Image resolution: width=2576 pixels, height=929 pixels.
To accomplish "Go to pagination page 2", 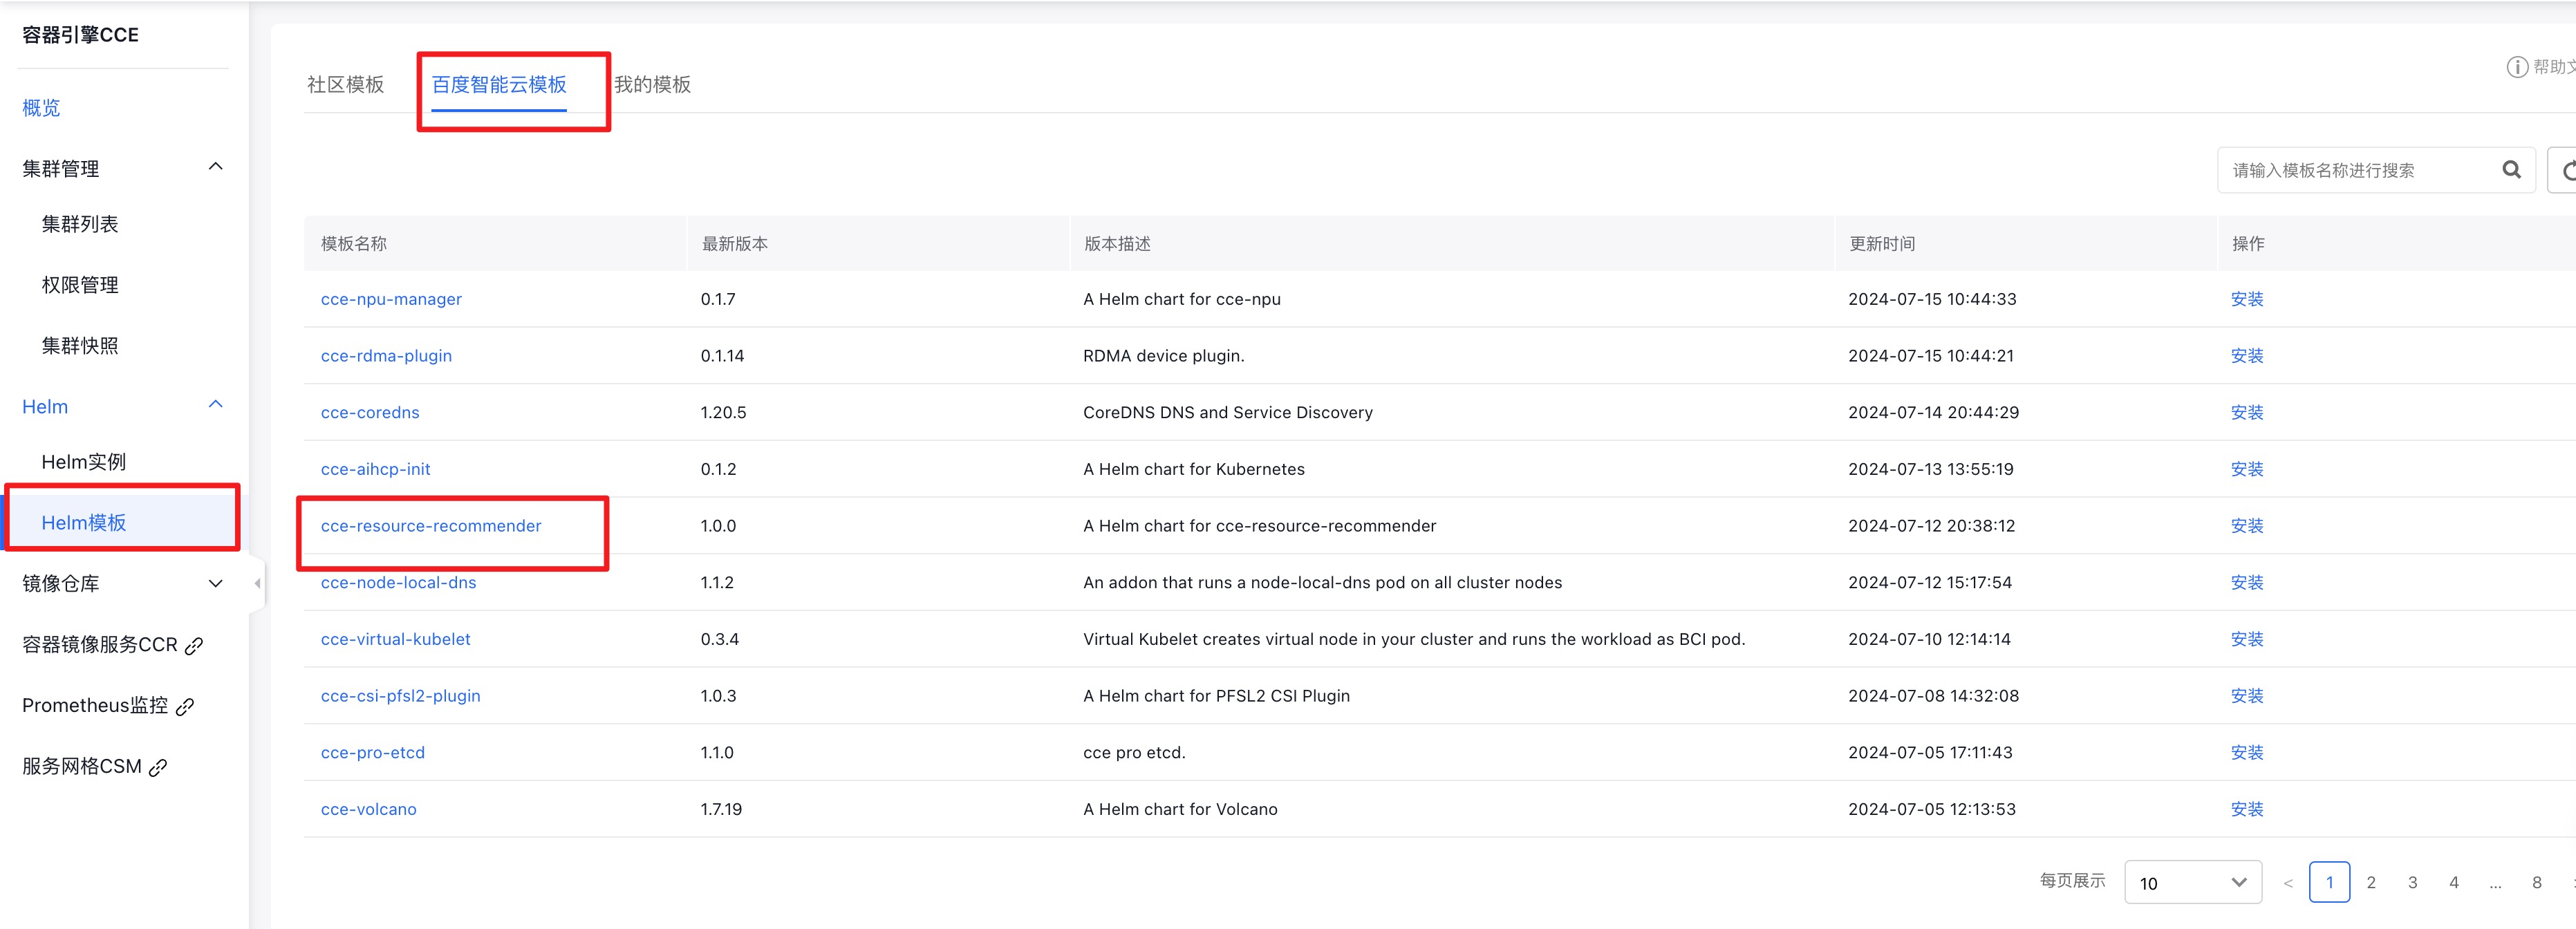I will pyautogui.click(x=2371, y=882).
